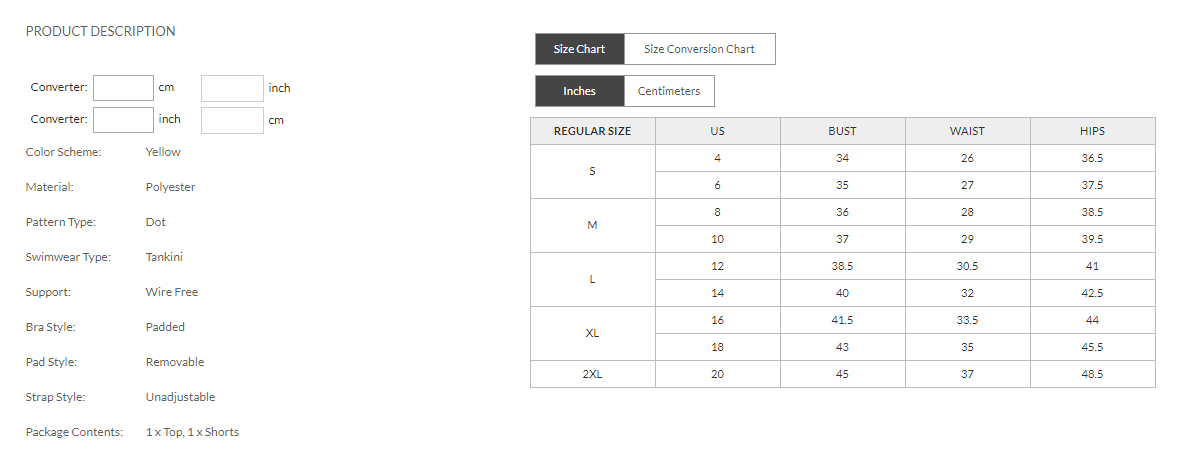The height and width of the screenshot is (469, 1183).
Task: Click the M size row label
Action: tap(592, 225)
